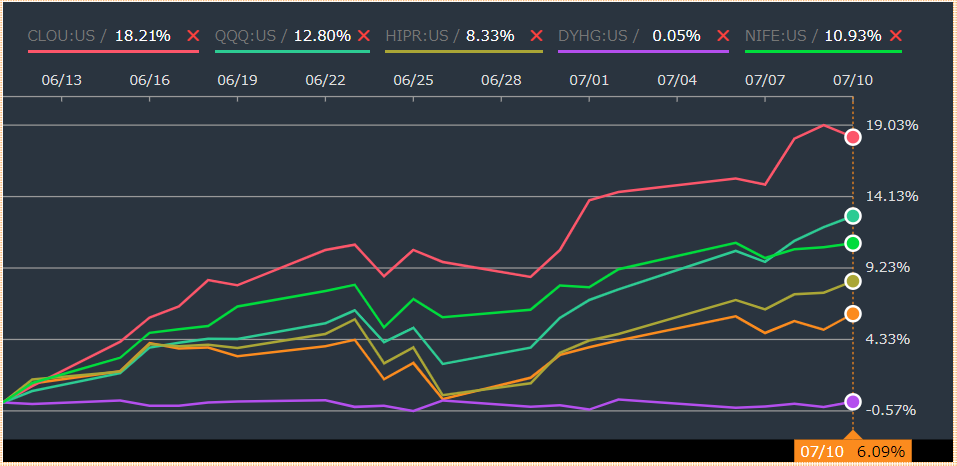Click the teal QQQ endpoint marker
957x466 pixels.
point(853,215)
